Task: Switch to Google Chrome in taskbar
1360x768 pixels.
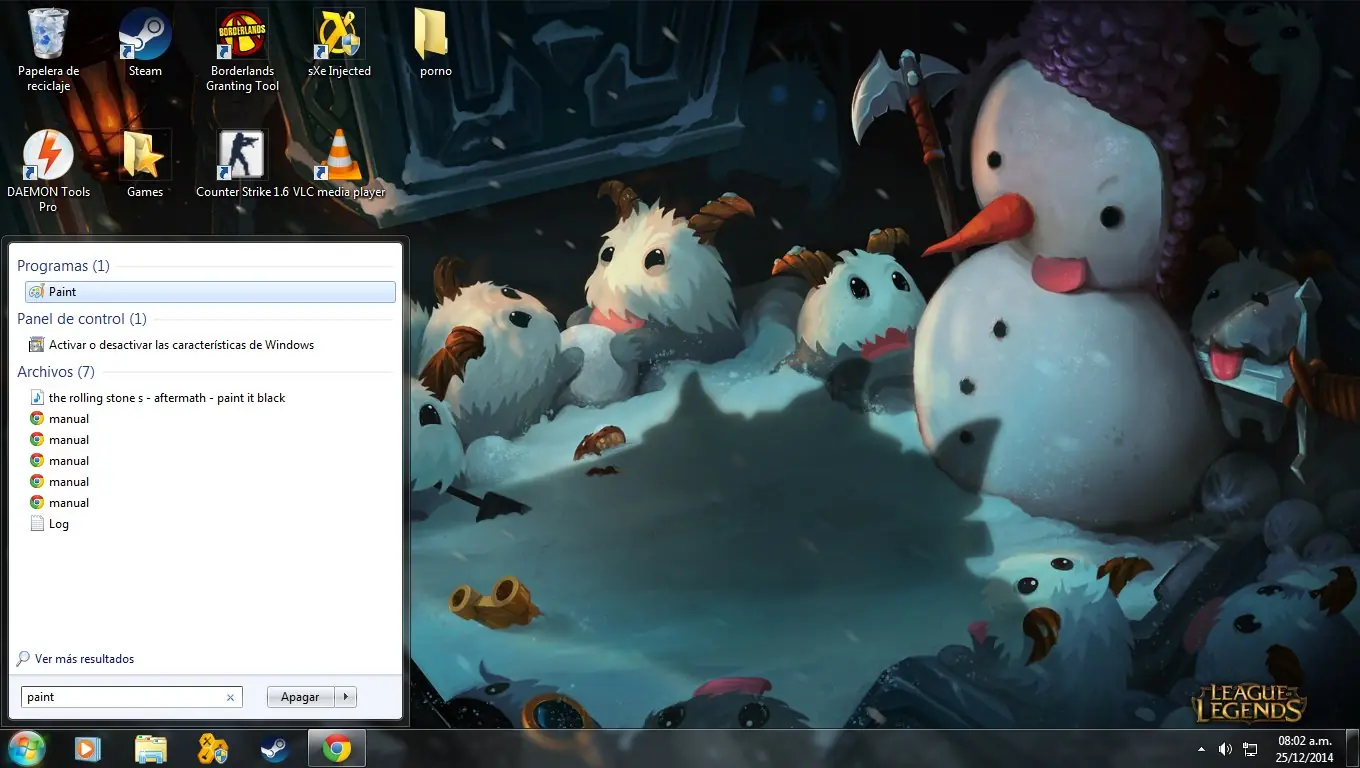Action: [x=337, y=748]
